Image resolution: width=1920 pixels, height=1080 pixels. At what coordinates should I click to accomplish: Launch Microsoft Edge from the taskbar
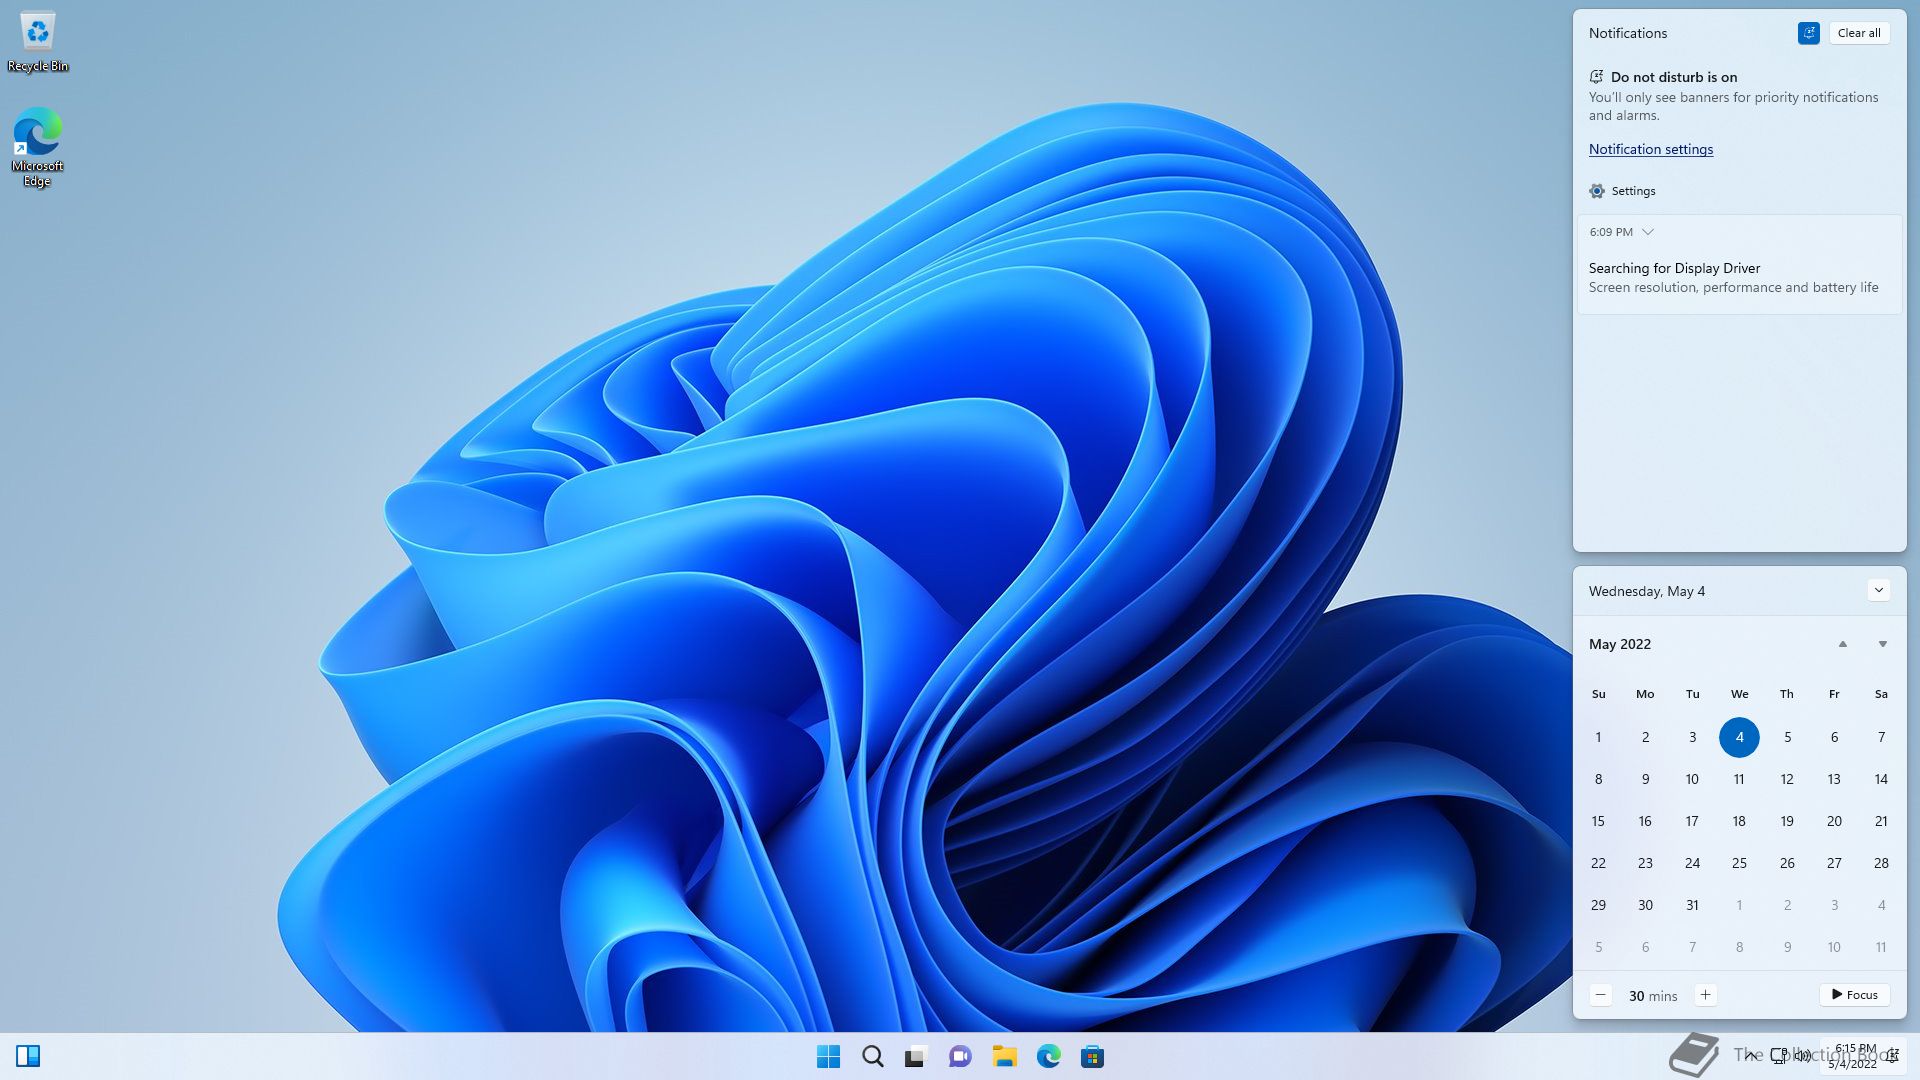point(1048,1056)
